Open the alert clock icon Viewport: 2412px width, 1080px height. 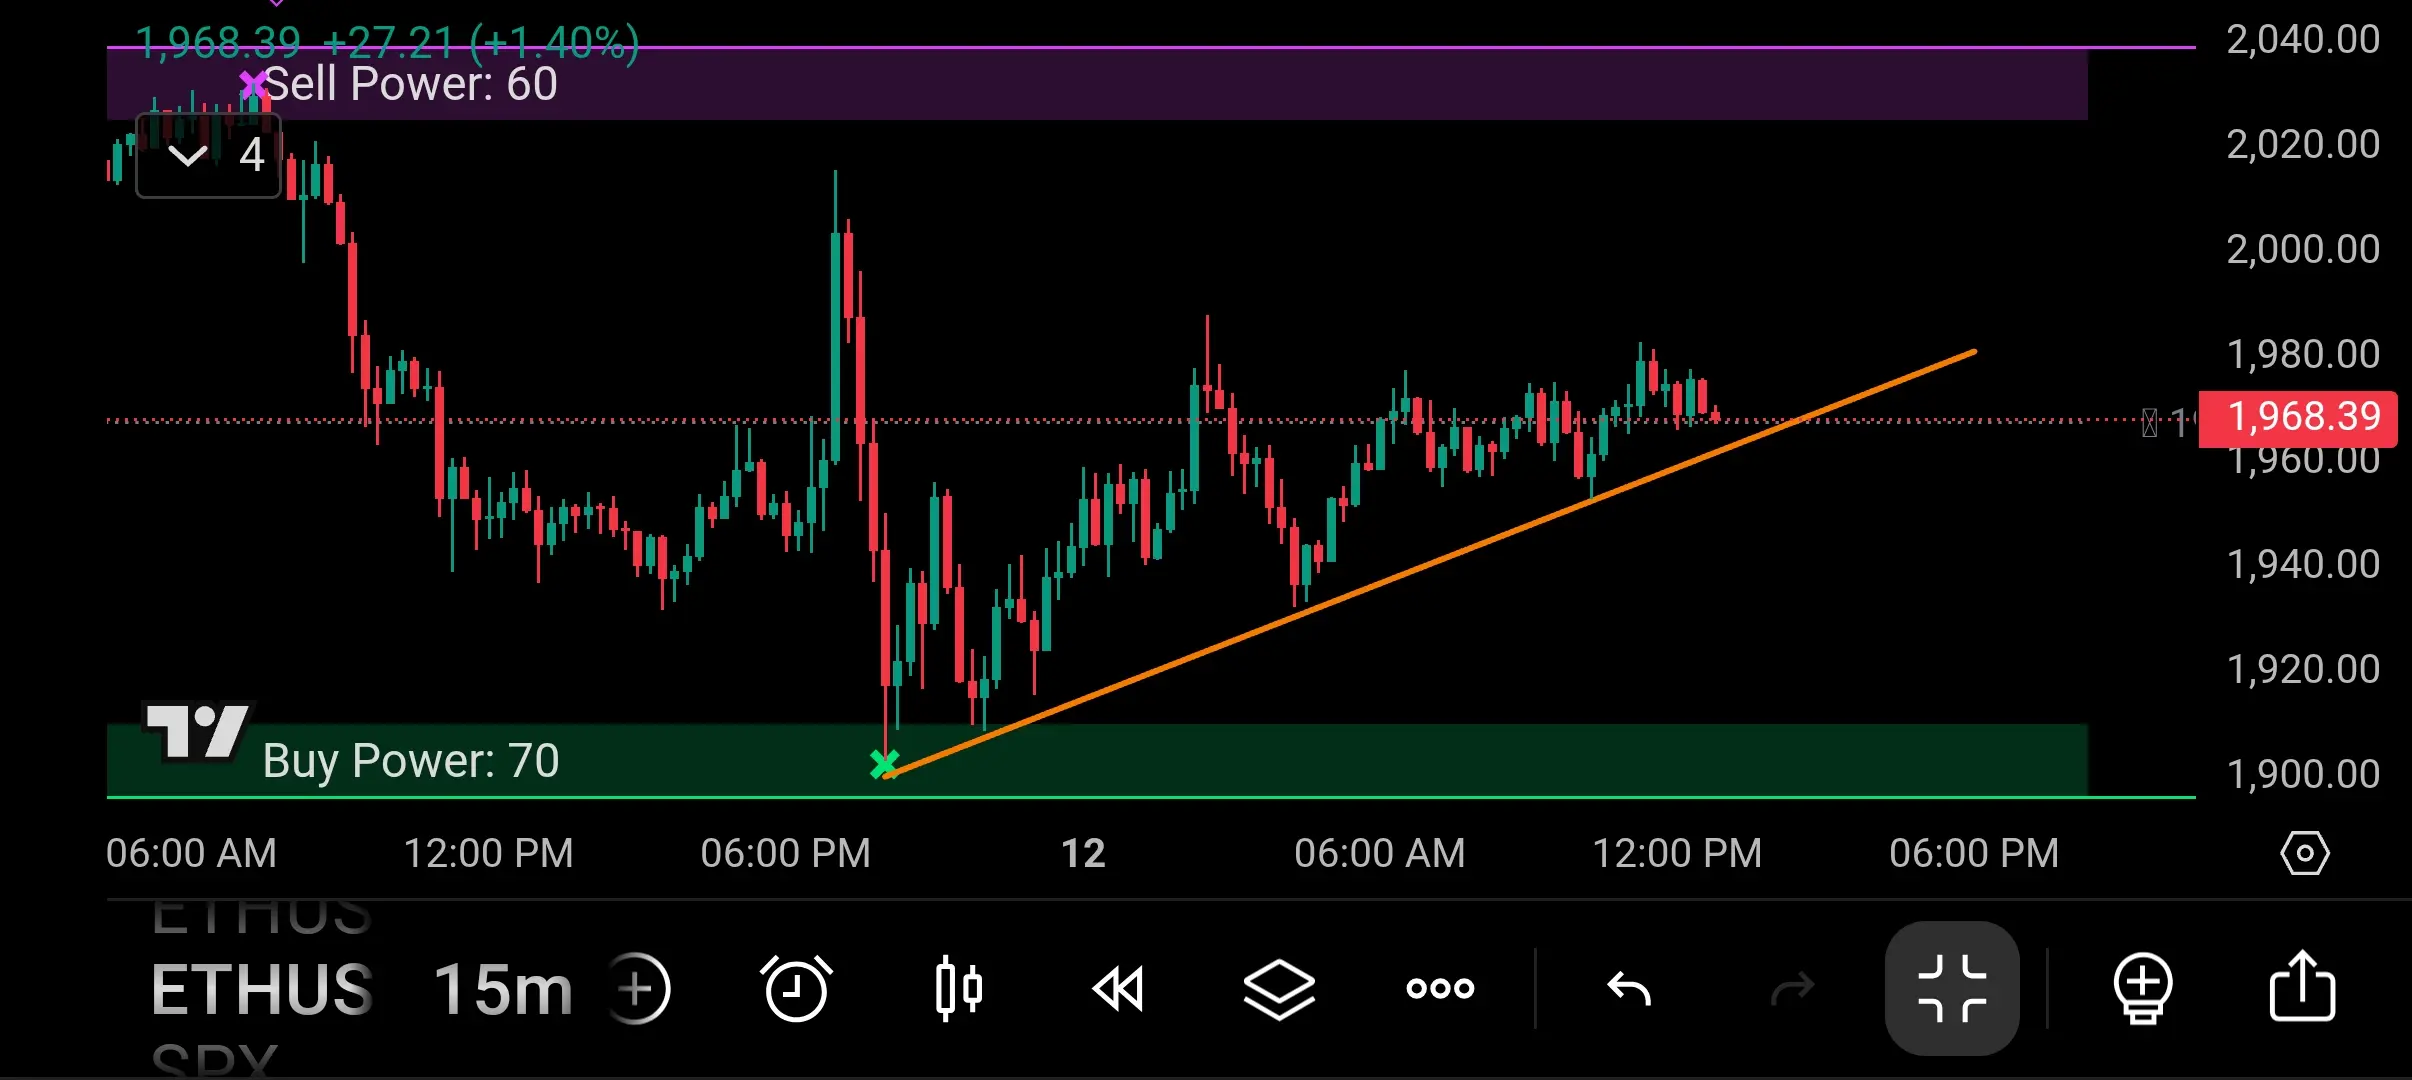[x=796, y=989]
